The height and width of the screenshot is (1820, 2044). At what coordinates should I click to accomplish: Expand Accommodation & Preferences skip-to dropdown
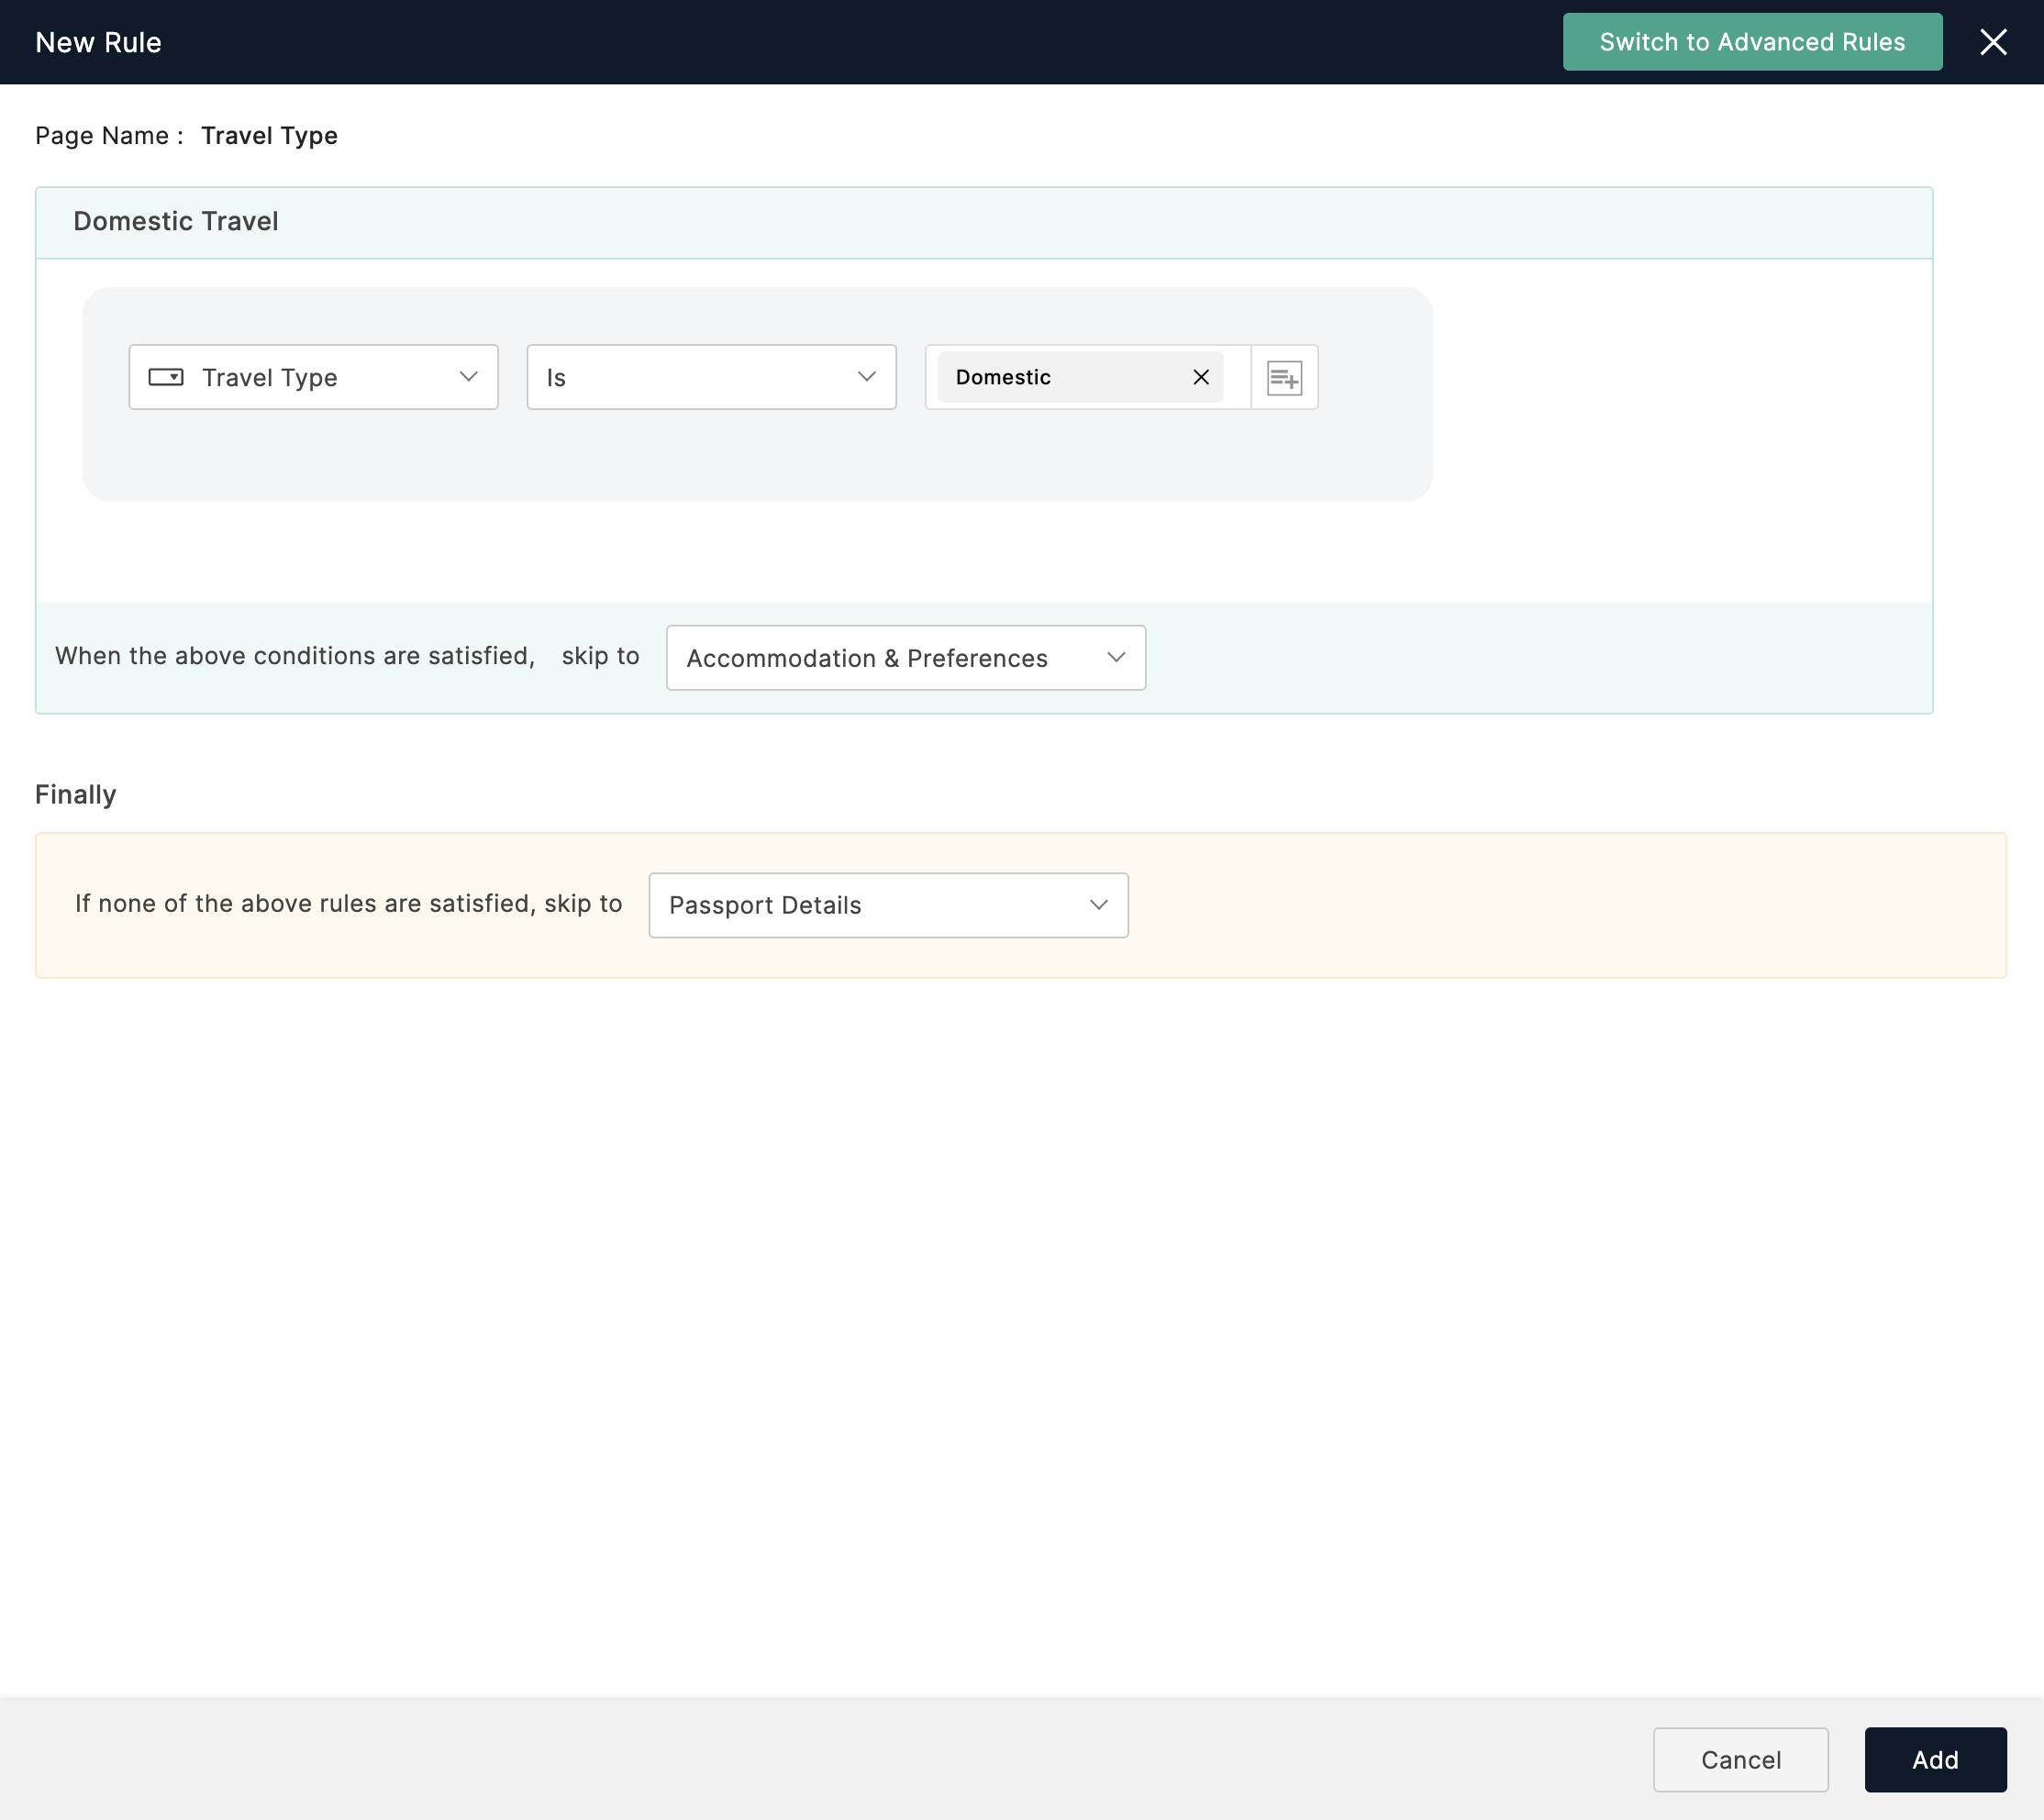click(905, 657)
